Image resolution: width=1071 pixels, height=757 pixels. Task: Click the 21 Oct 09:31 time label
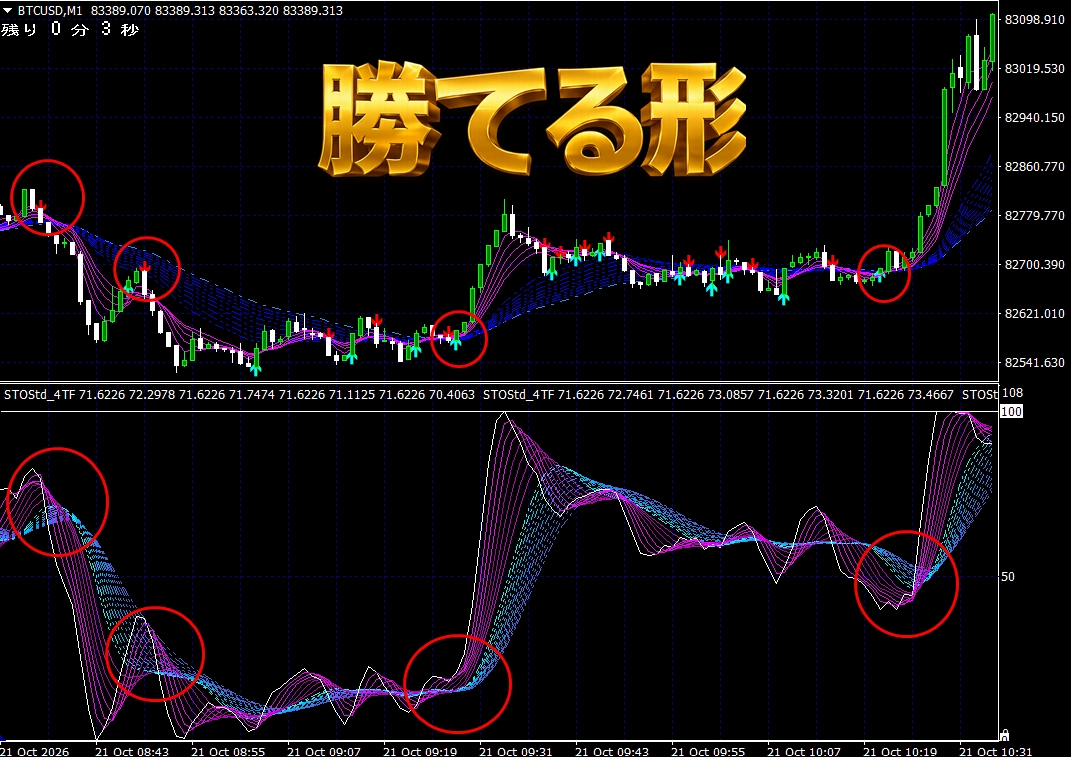[x=517, y=751]
